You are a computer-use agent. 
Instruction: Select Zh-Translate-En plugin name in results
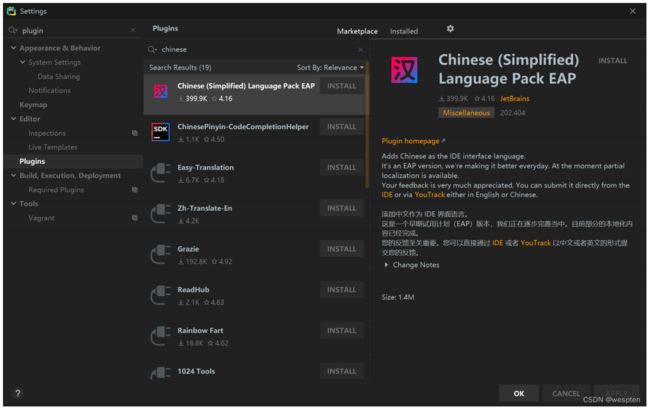point(205,208)
